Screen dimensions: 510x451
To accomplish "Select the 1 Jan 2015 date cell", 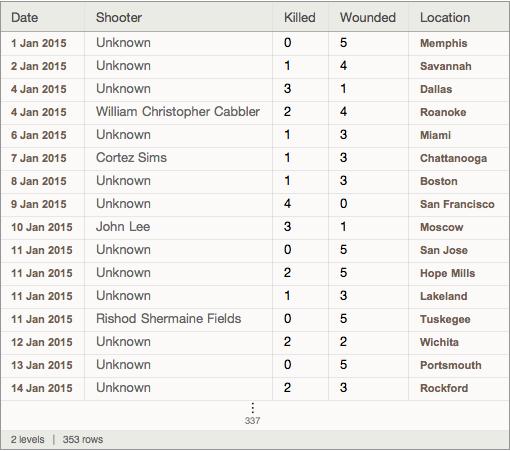I will 39,43.
